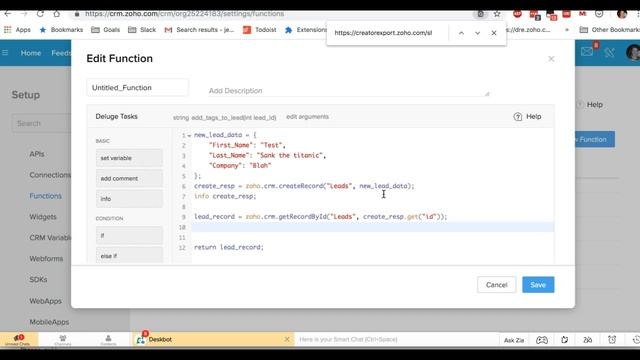Select the else if condition task
This screenshot has height=360, width=640.
(x=129, y=256)
